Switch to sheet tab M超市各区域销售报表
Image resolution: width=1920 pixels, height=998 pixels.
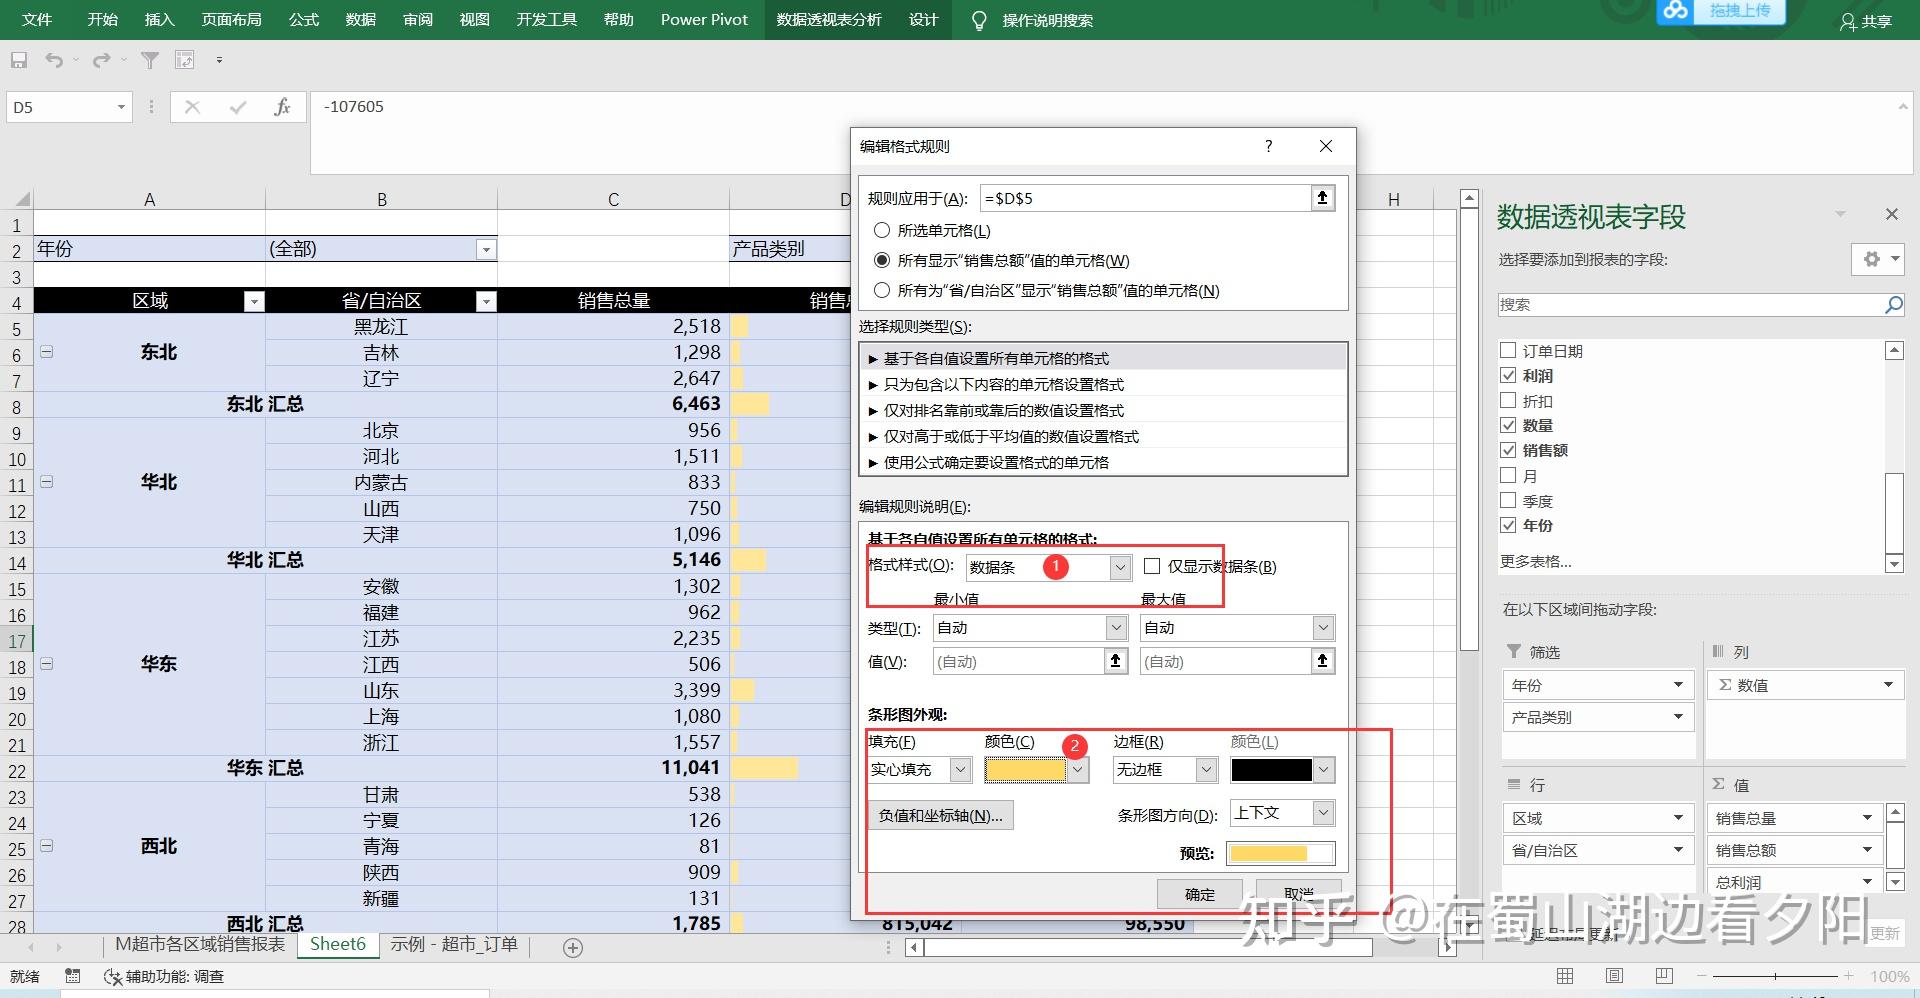(200, 944)
